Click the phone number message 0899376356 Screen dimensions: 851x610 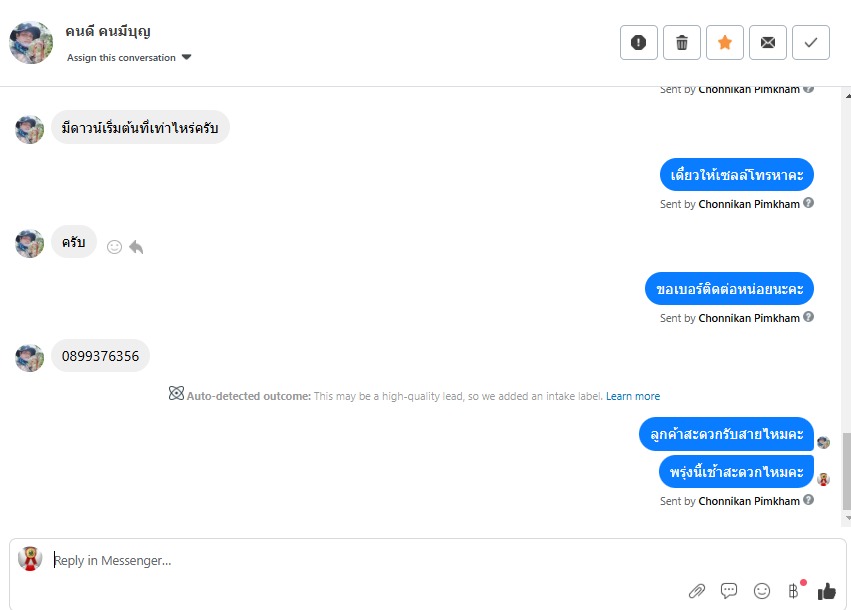[100, 356]
